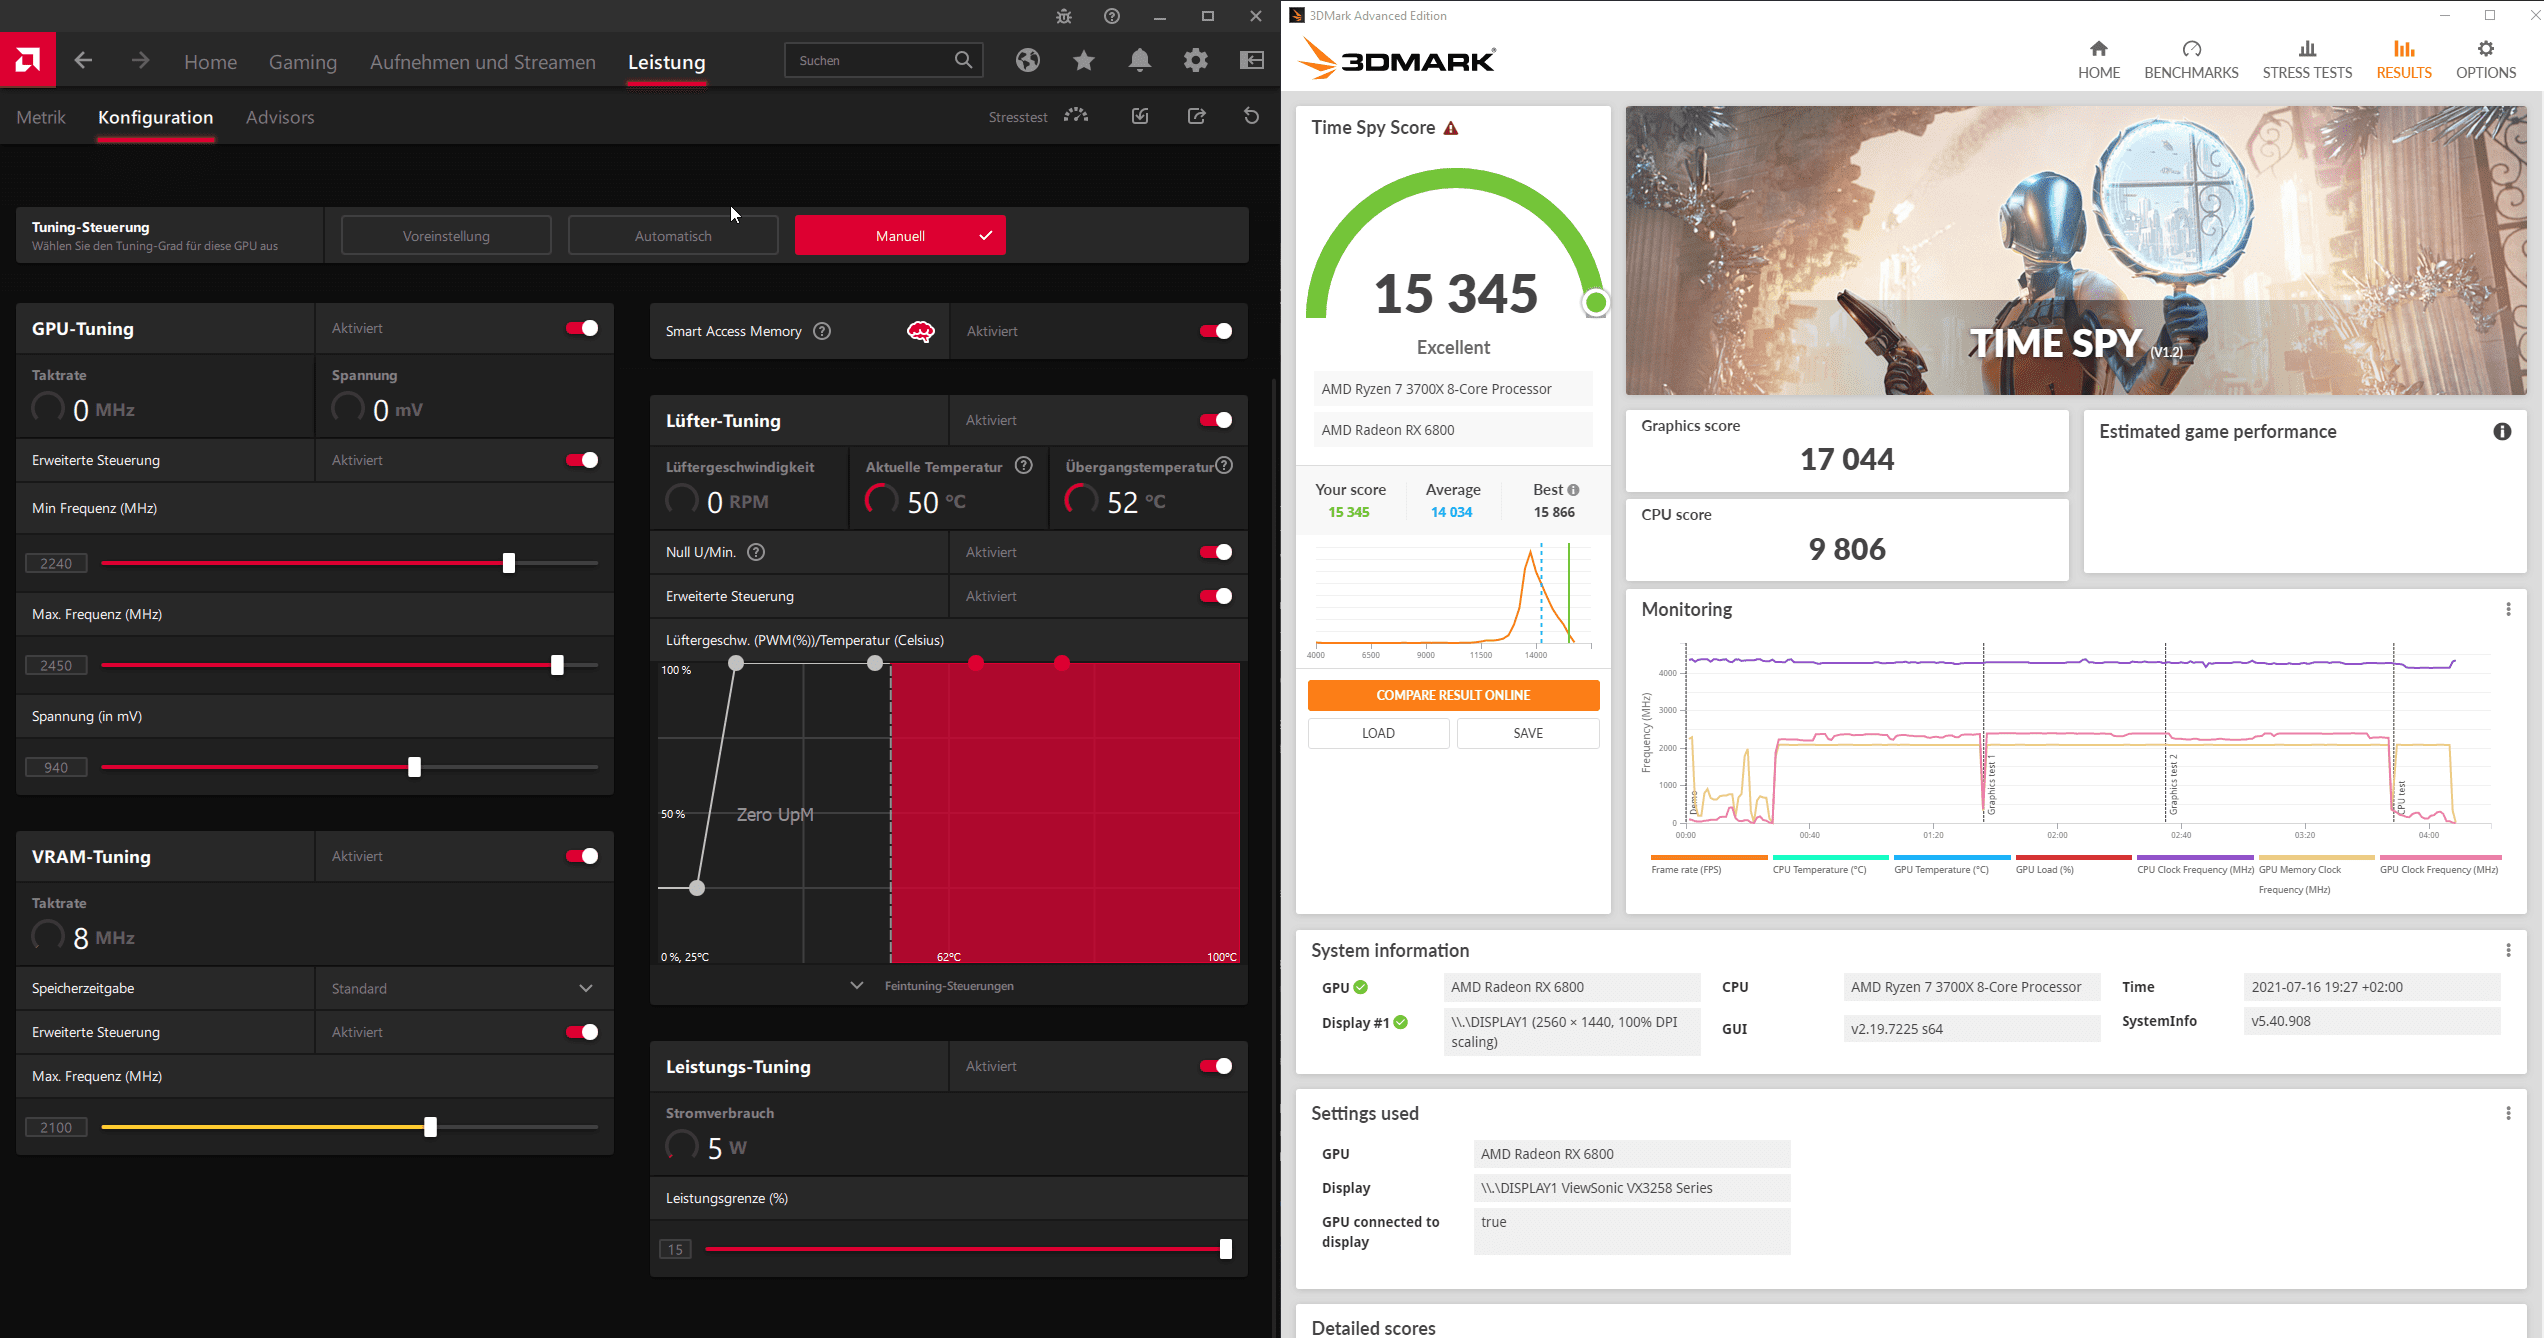The height and width of the screenshot is (1338, 2544).
Task: Select the Automatisch tuning button
Action: coord(673,236)
